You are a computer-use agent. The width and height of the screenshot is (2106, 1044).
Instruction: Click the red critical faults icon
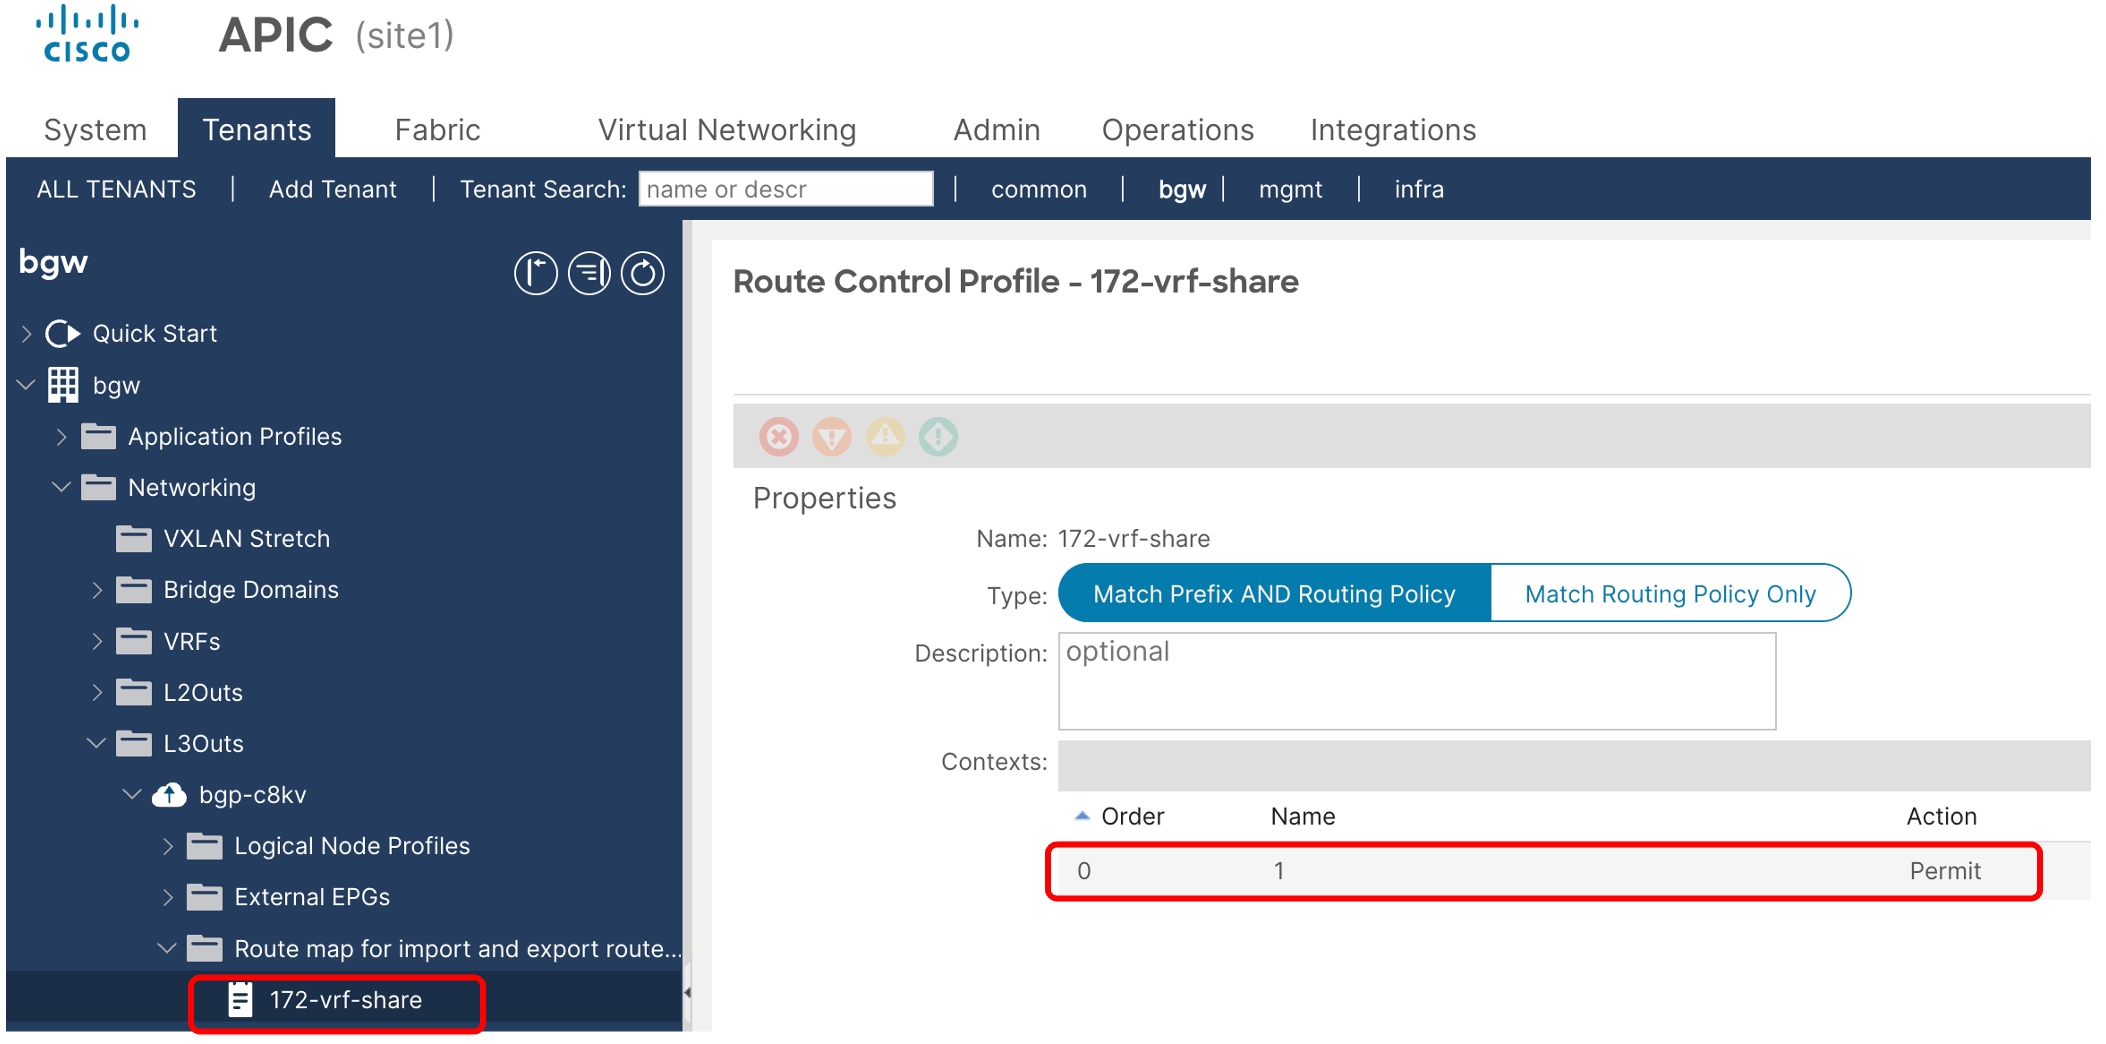click(779, 437)
